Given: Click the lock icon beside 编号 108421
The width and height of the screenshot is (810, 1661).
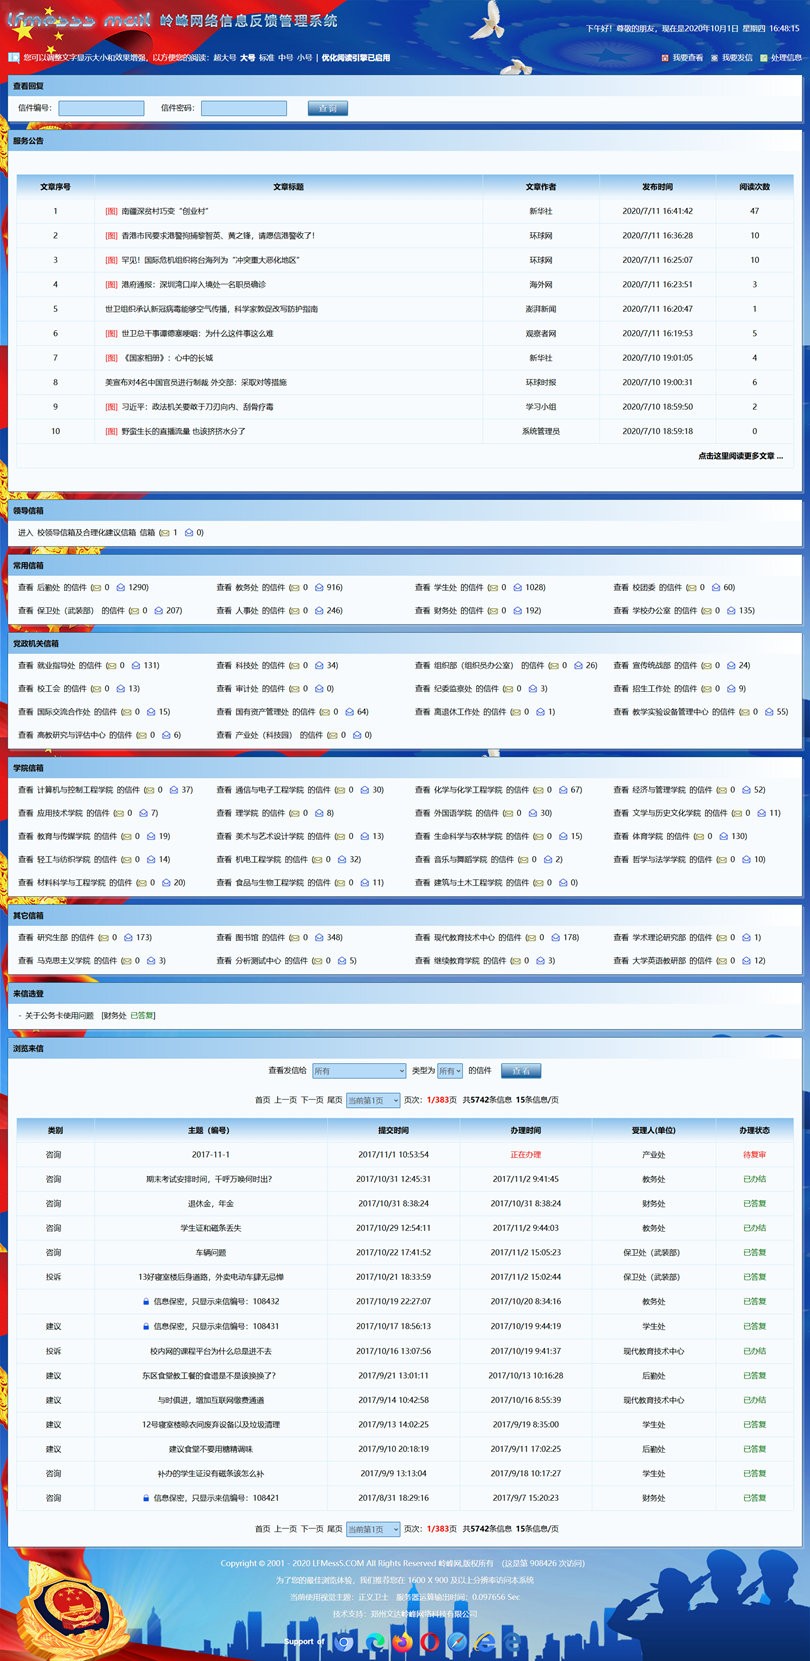Looking at the screenshot, I should [x=146, y=1498].
